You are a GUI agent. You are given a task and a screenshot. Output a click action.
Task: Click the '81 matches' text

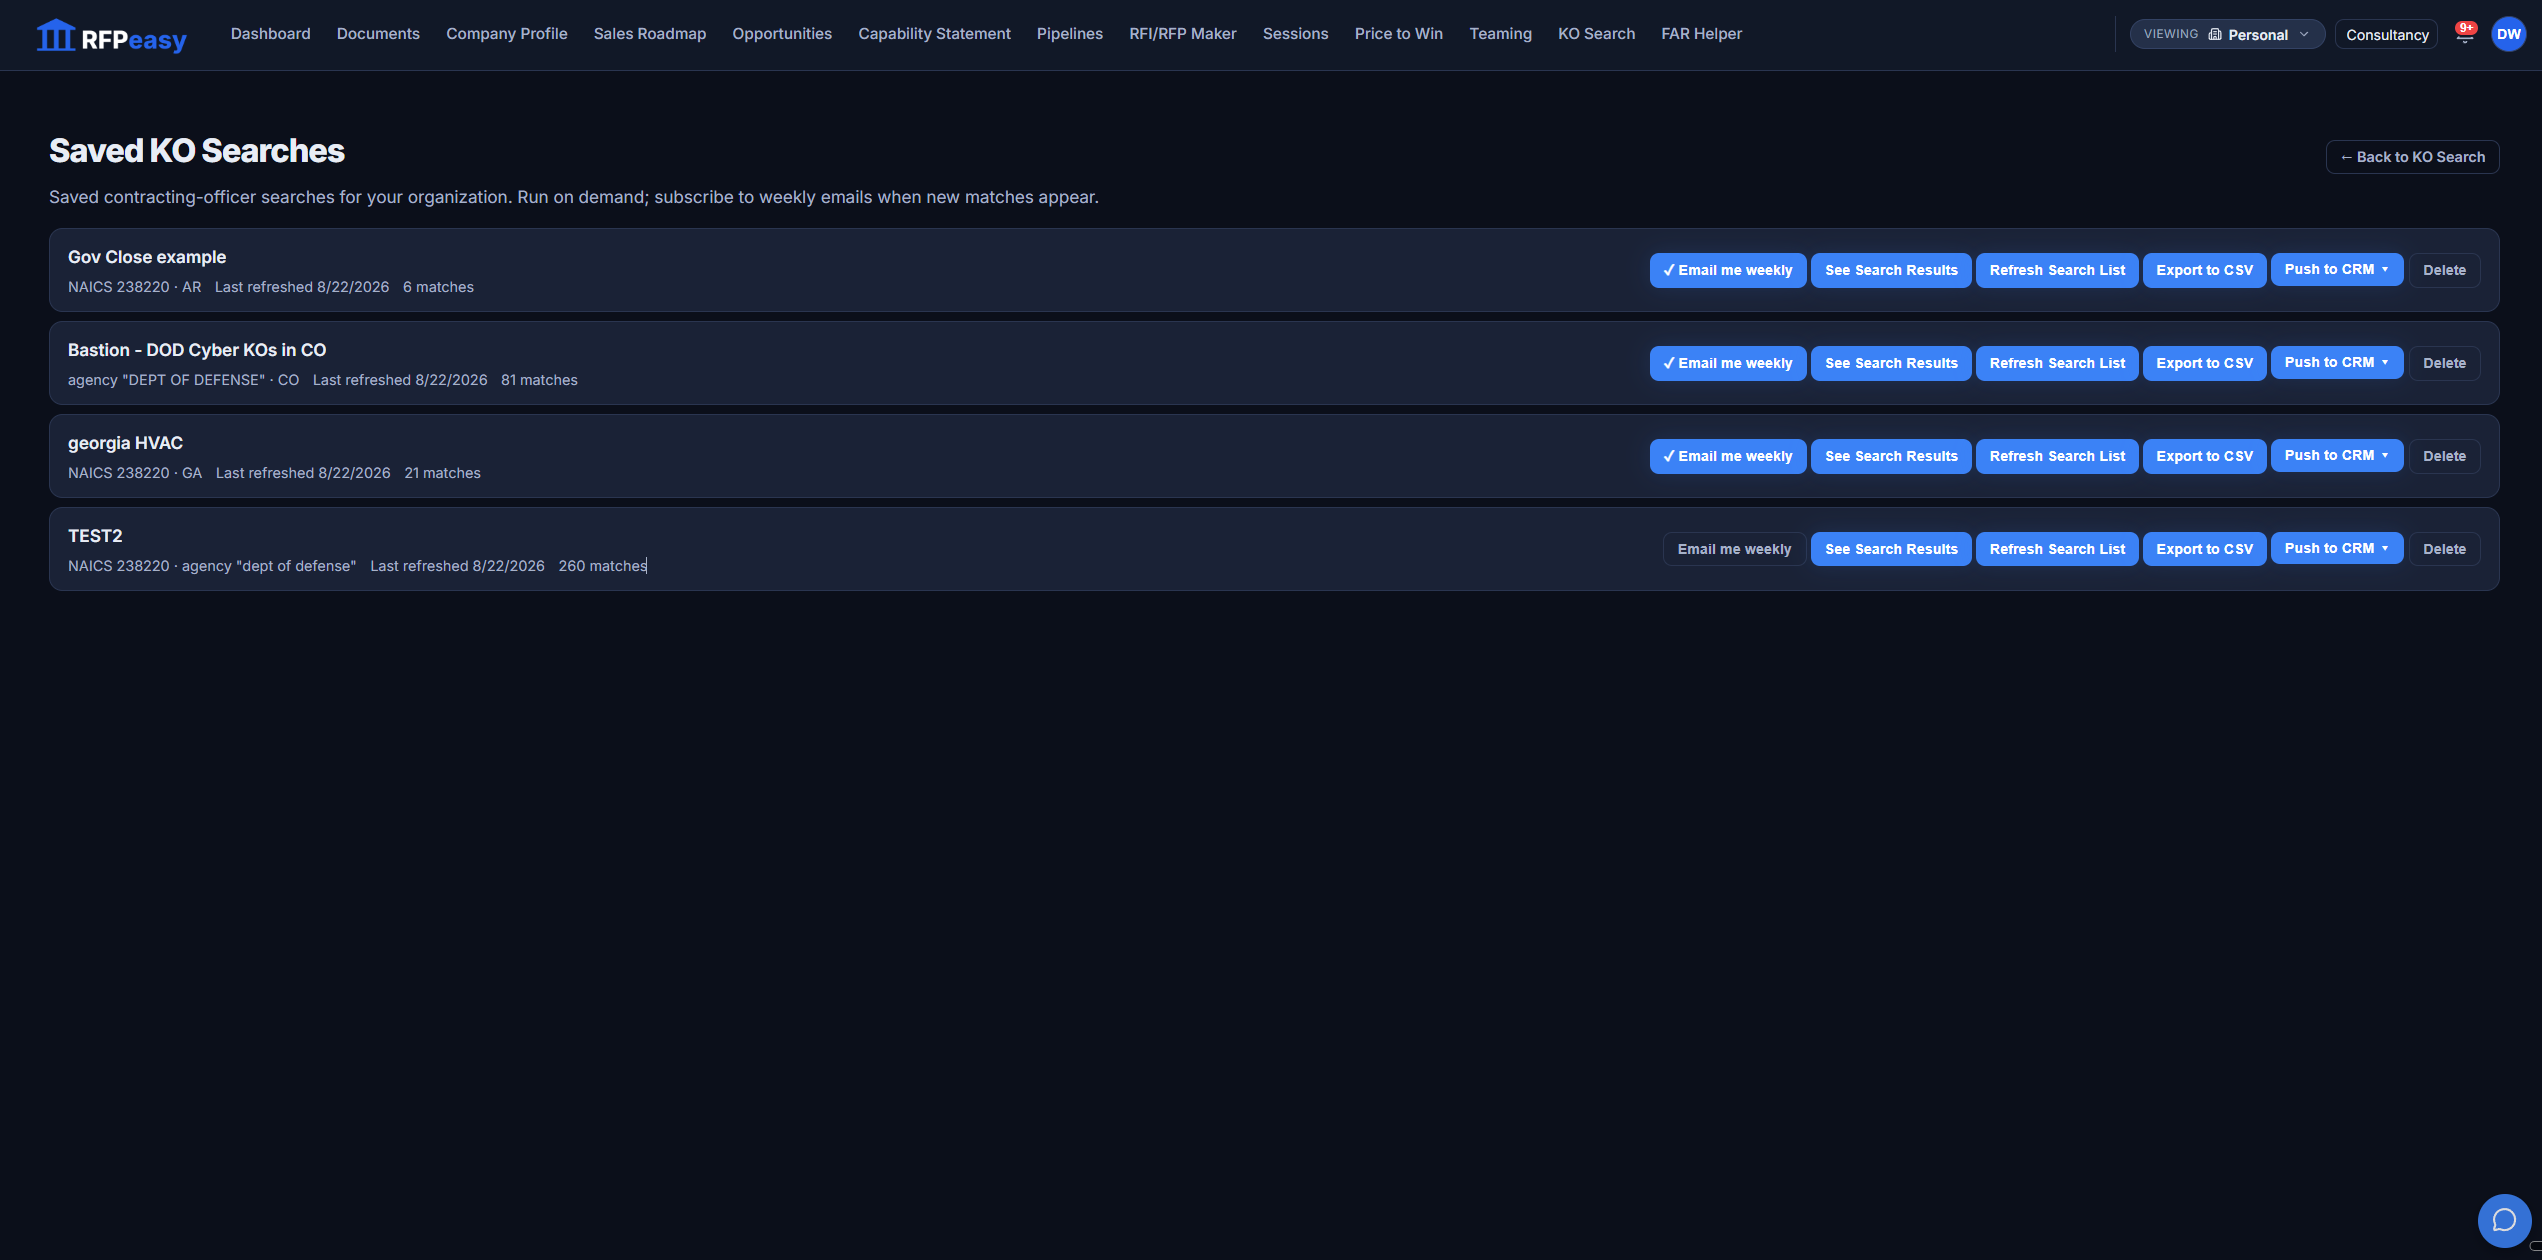point(539,380)
